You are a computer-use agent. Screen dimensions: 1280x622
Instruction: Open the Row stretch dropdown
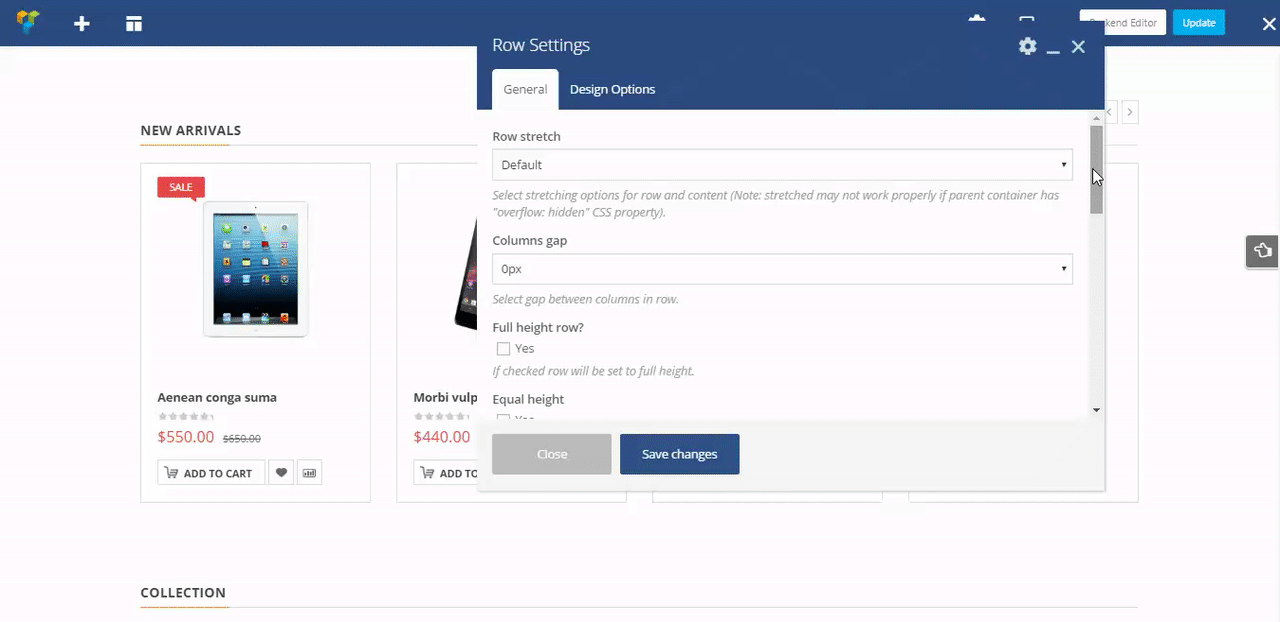[782, 165]
